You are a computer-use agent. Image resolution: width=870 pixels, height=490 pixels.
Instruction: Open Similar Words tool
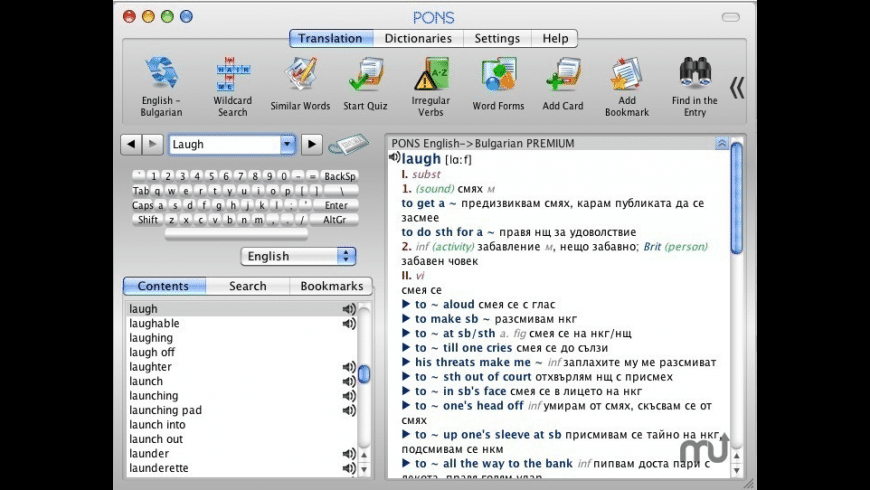click(300, 76)
